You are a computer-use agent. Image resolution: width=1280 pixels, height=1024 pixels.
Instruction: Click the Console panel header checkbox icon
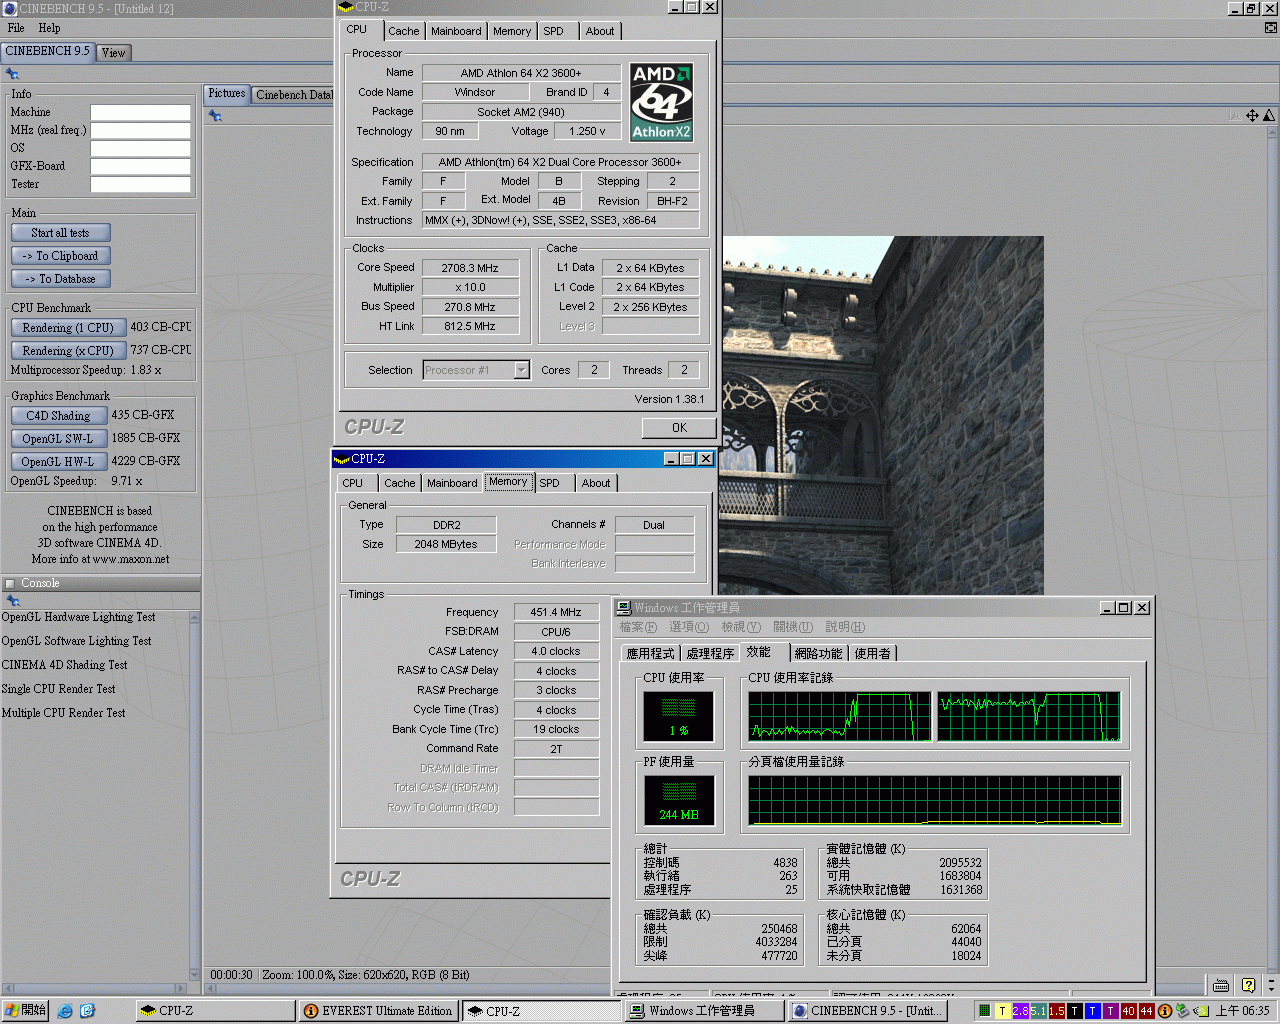(10, 584)
